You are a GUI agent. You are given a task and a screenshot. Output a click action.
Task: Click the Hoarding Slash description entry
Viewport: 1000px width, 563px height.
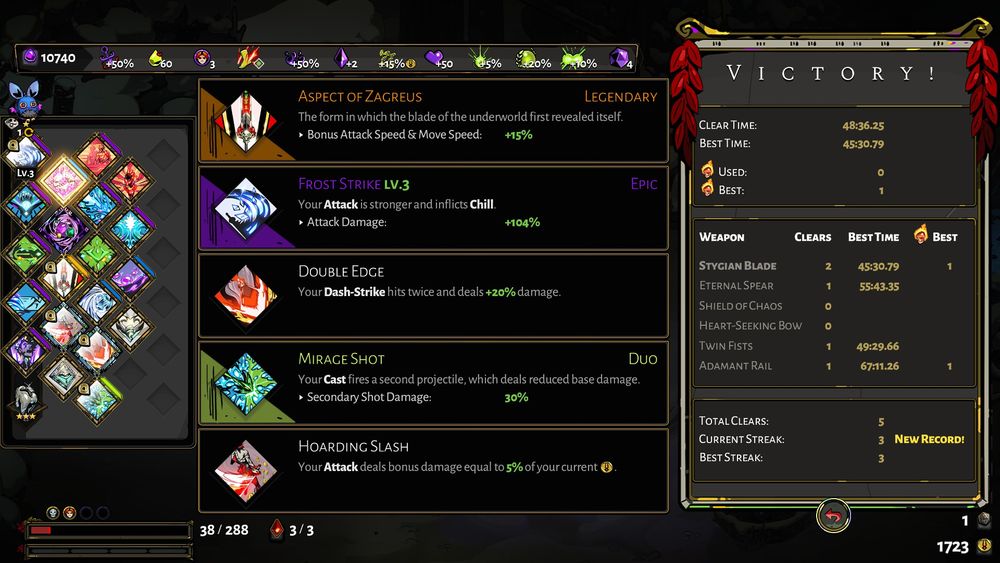tap(434, 471)
